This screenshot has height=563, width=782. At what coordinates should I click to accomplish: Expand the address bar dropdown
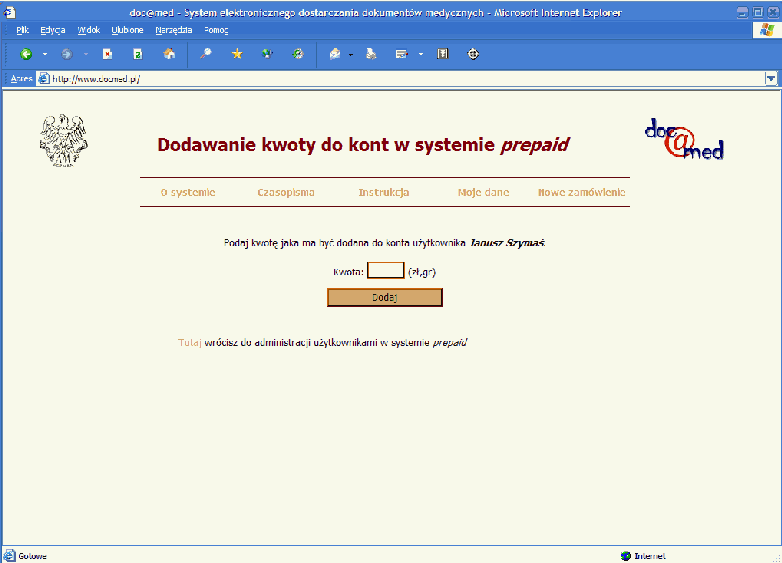click(x=771, y=78)
